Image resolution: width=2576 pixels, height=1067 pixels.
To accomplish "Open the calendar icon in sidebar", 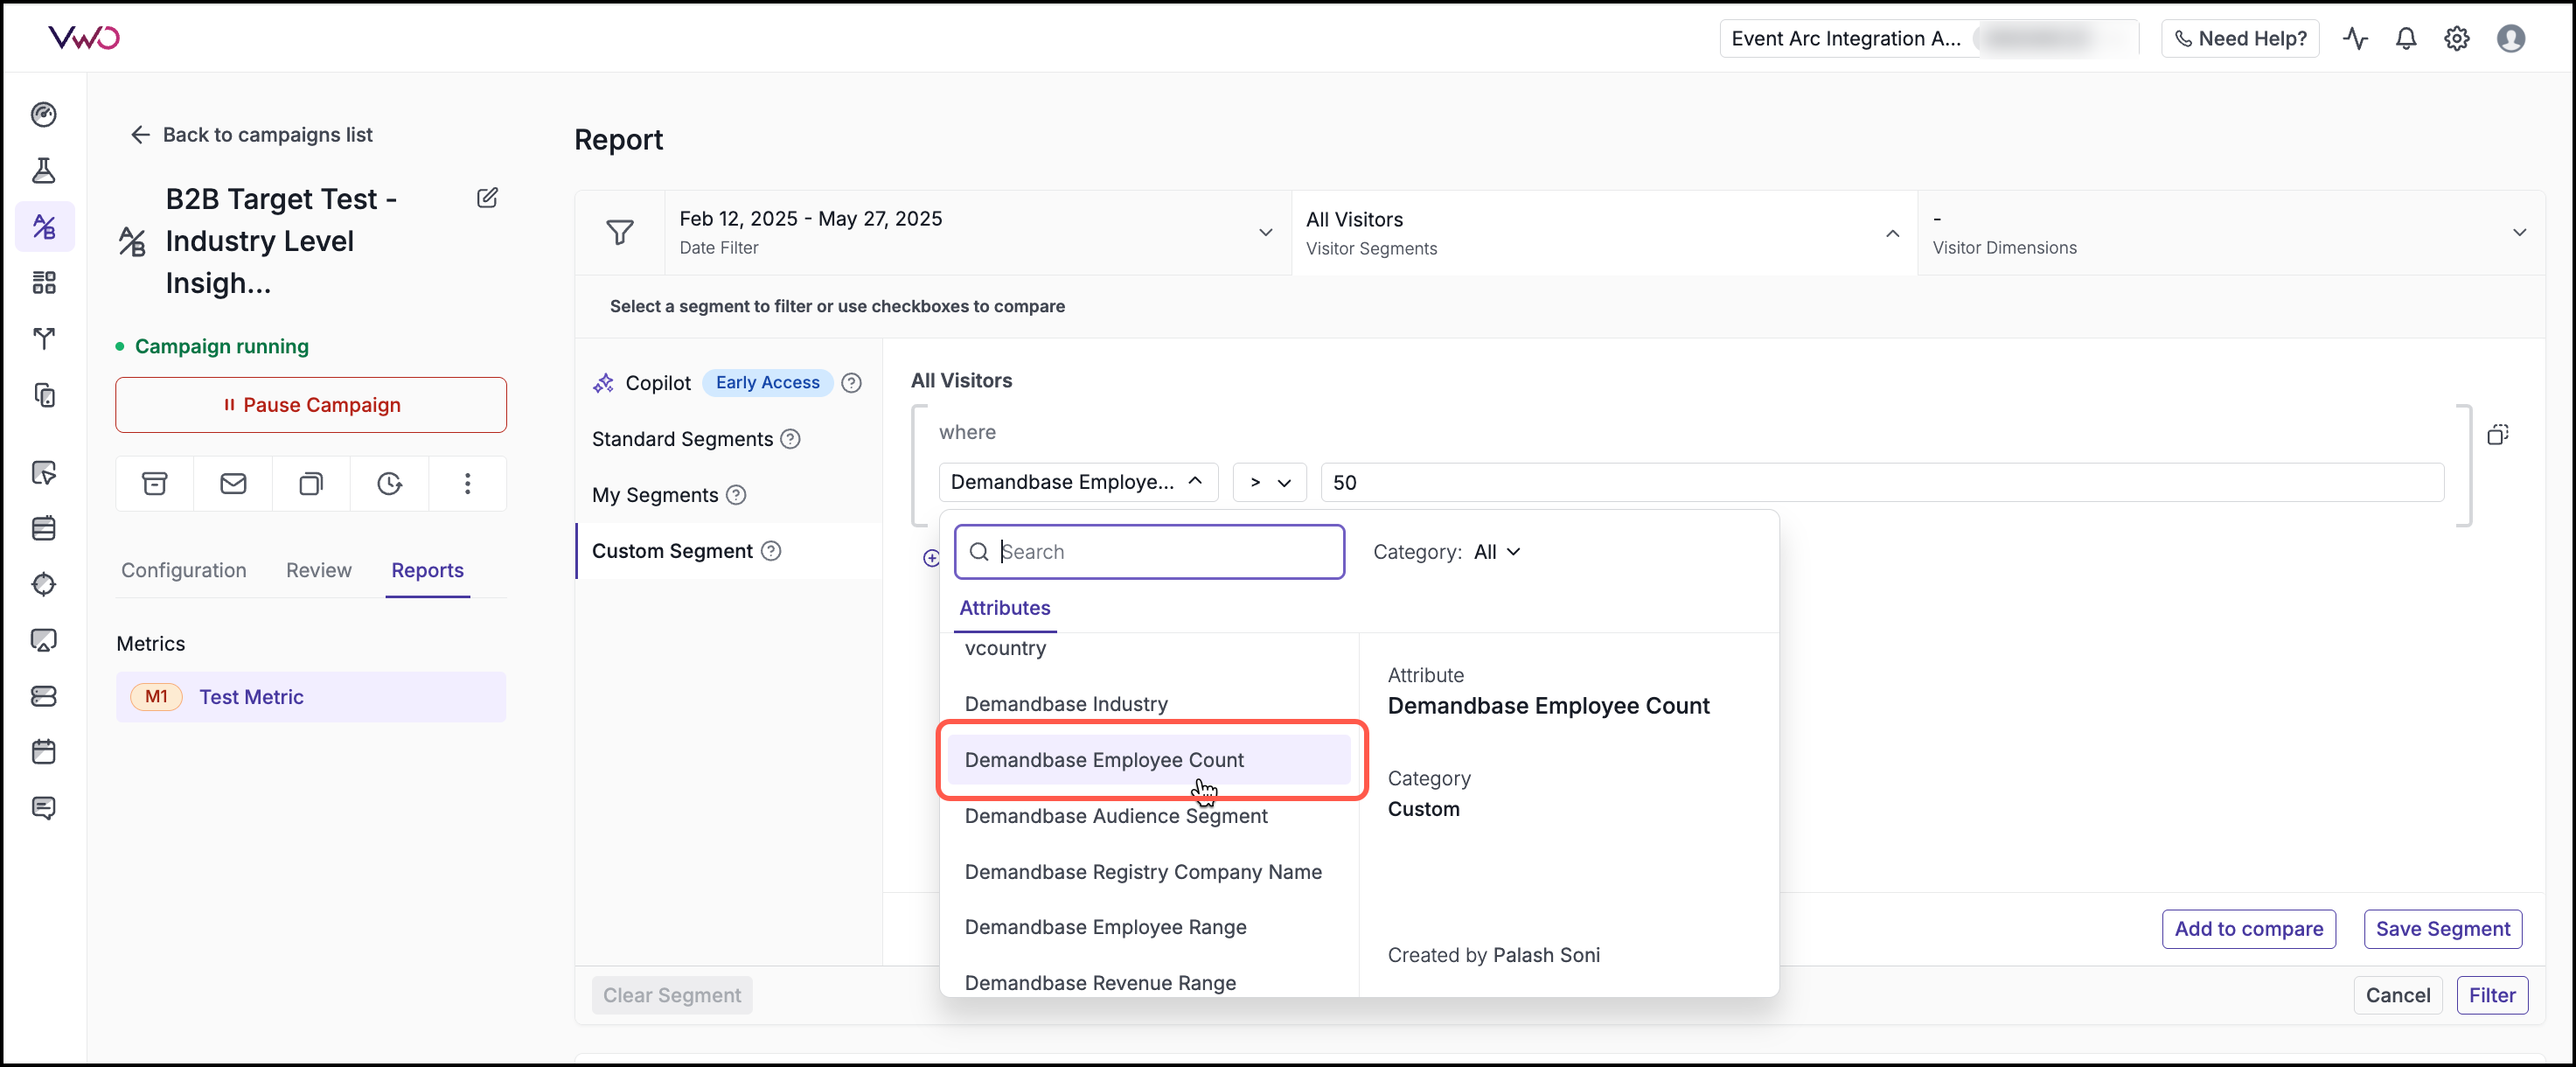I will pyautogui.click(x=44, y=752).
